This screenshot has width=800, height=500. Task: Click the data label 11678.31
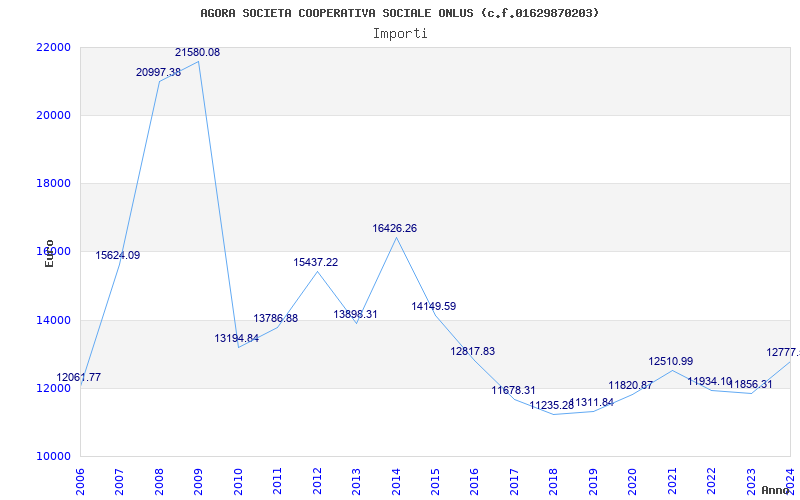point(514,391)
